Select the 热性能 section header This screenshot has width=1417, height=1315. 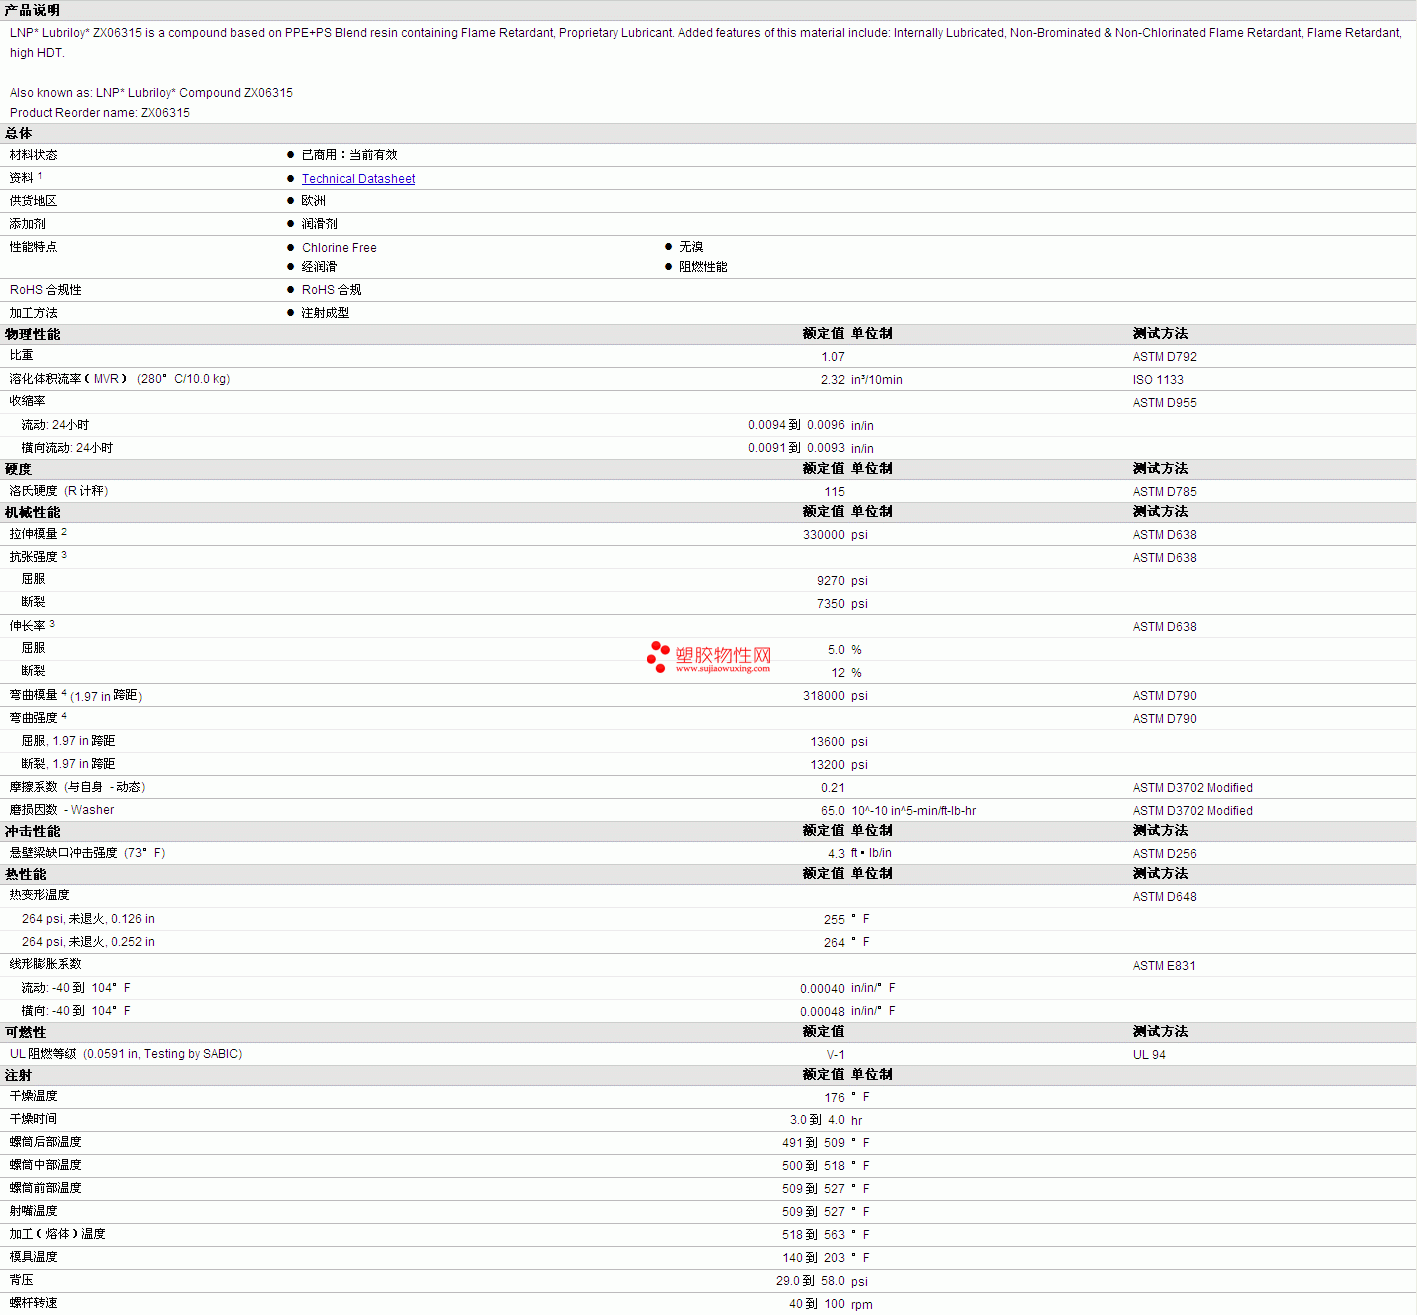pyautogui.click(x=25, y=874)
